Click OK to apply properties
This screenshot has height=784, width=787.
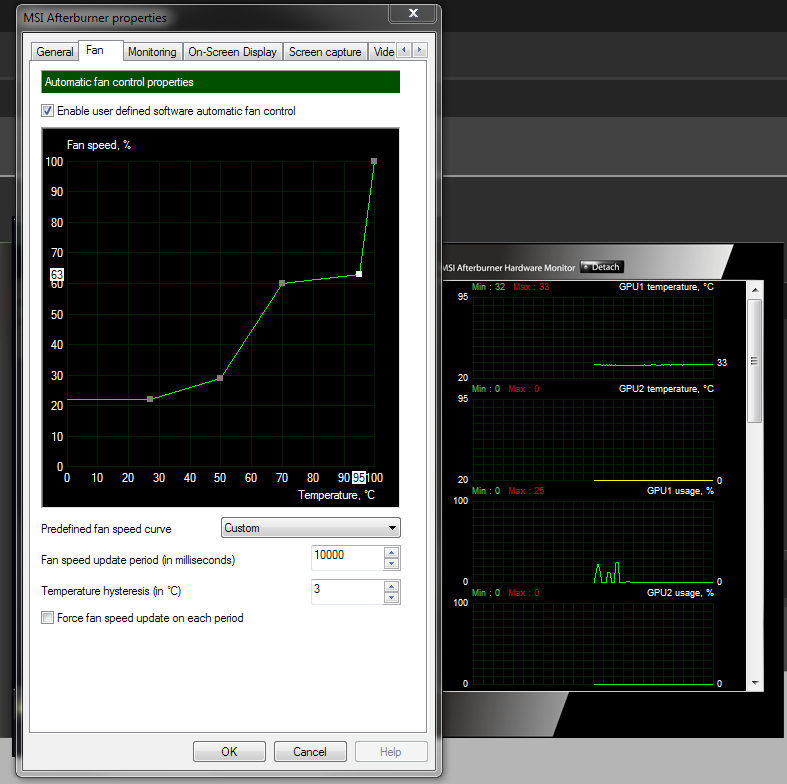coord(229,751)
